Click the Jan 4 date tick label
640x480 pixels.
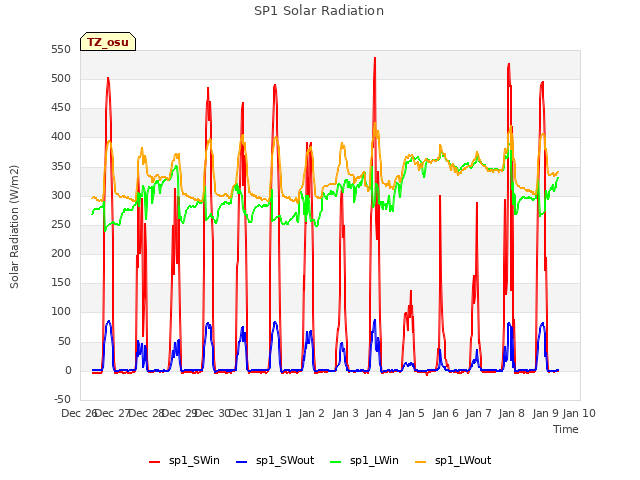[378, 413]
